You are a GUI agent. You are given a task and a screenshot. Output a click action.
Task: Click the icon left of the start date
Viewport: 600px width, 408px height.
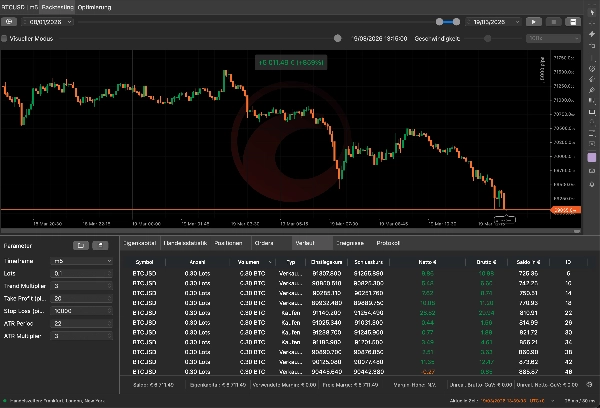point(9,22)
